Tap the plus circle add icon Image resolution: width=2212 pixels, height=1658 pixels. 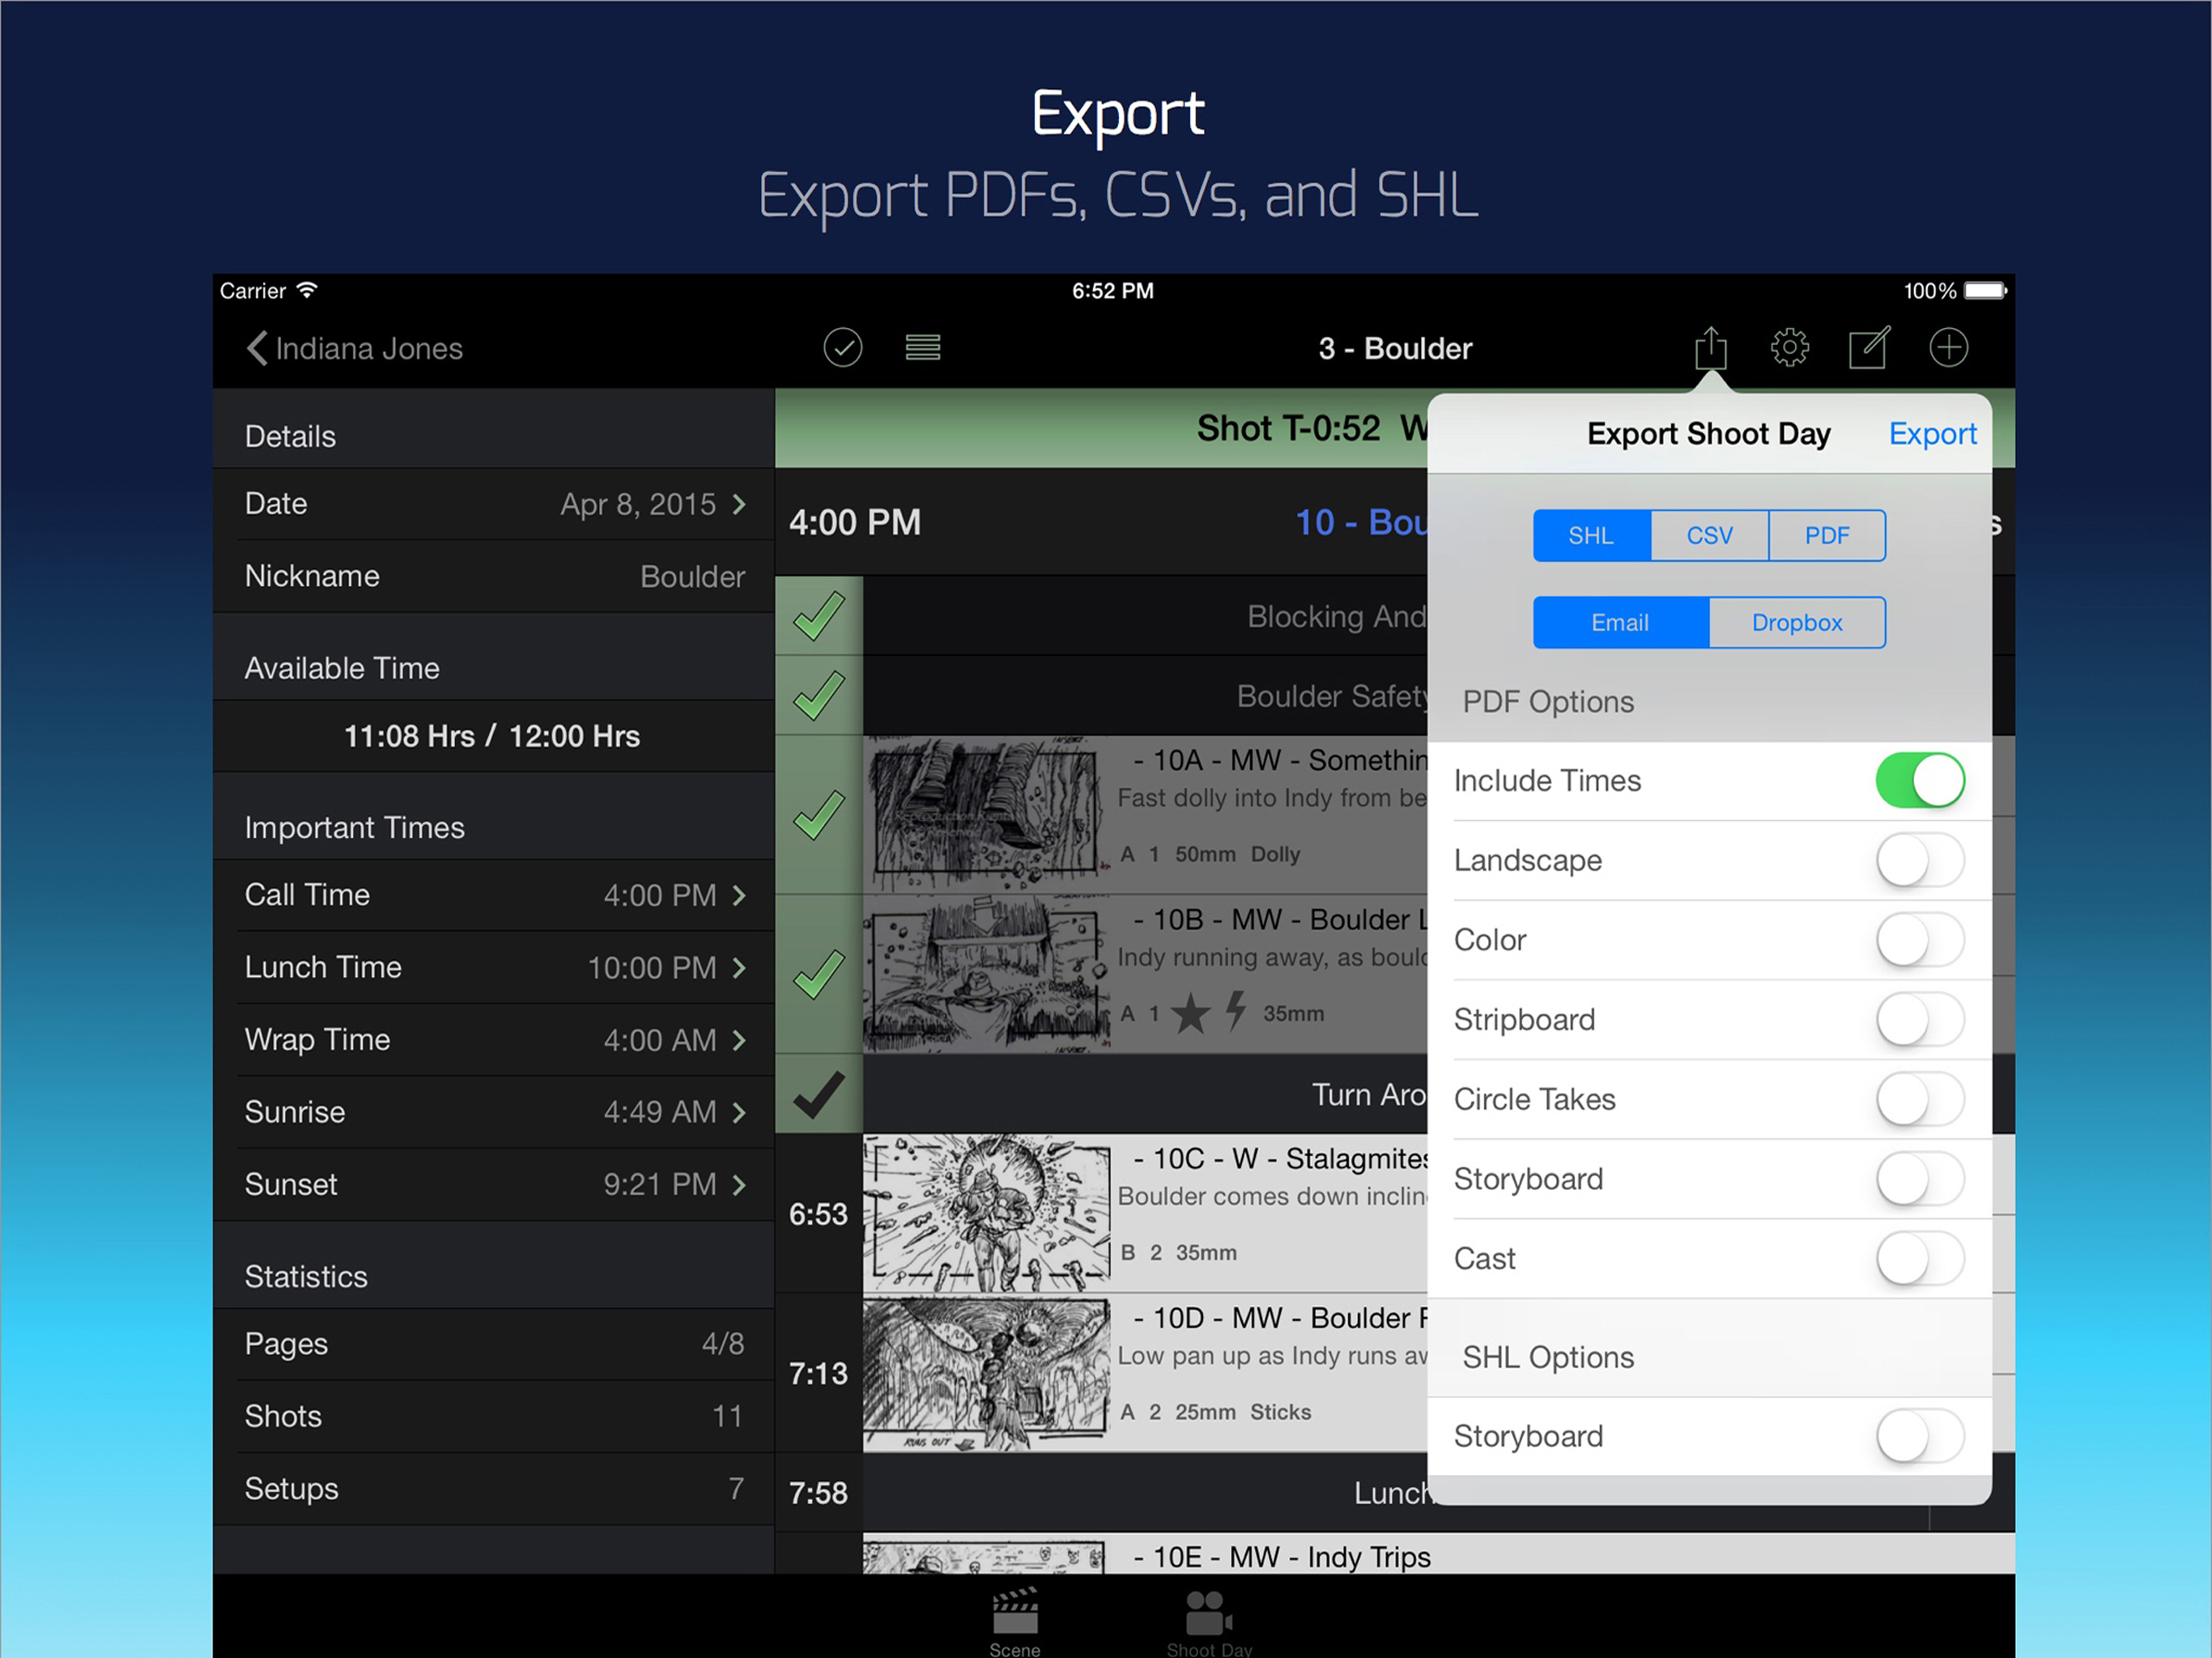point(1948,348)
